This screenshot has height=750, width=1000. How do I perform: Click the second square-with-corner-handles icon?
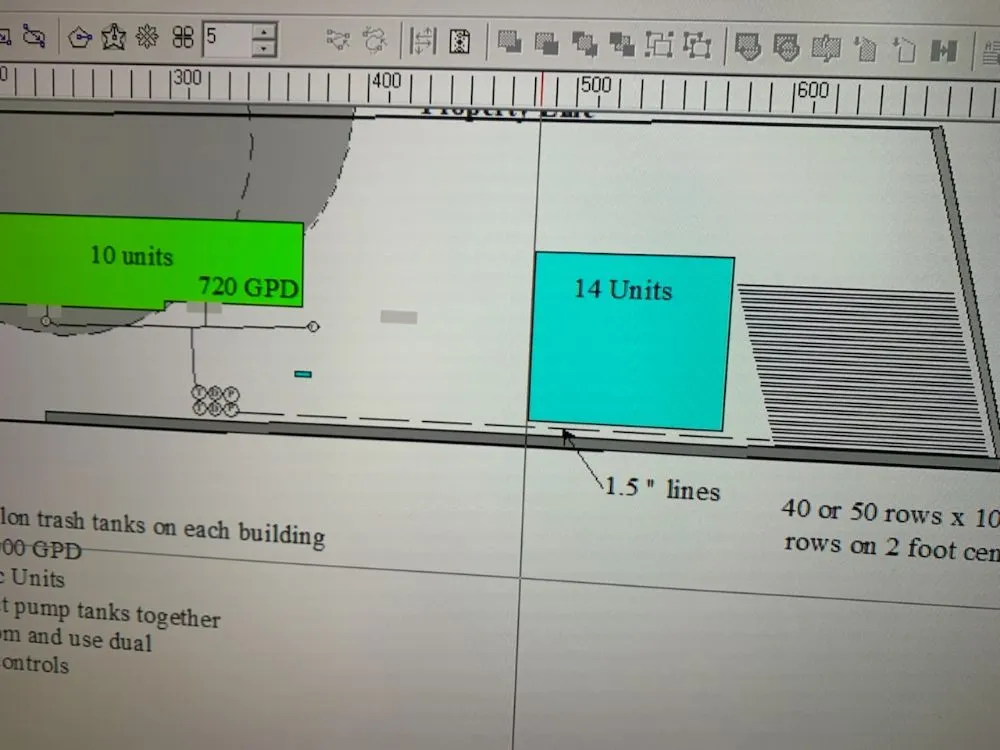697,45
